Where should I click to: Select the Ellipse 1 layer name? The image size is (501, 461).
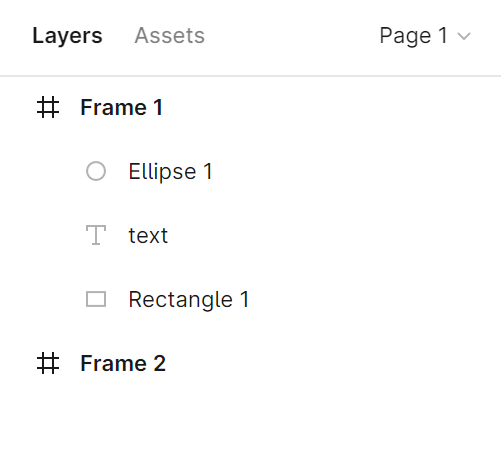click(170, 172)
